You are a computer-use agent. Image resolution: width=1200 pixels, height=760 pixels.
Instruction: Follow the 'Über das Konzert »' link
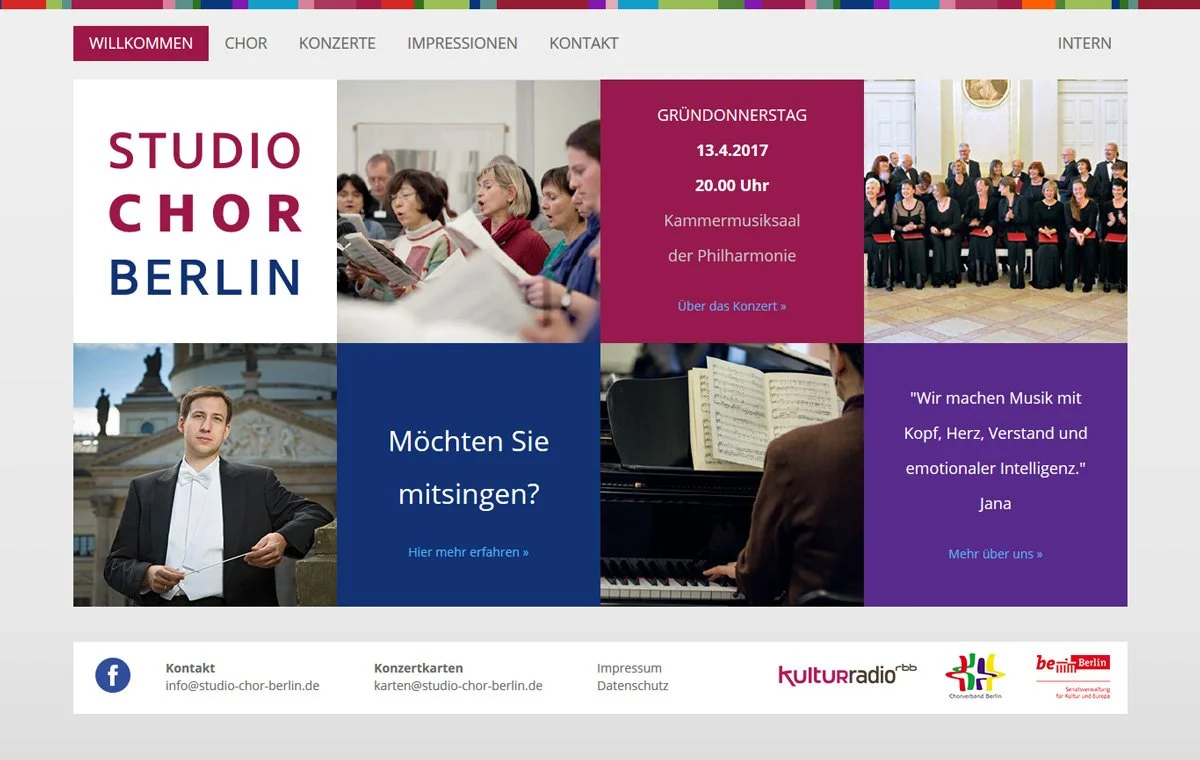pyautogui.click(x=732, y=306)
